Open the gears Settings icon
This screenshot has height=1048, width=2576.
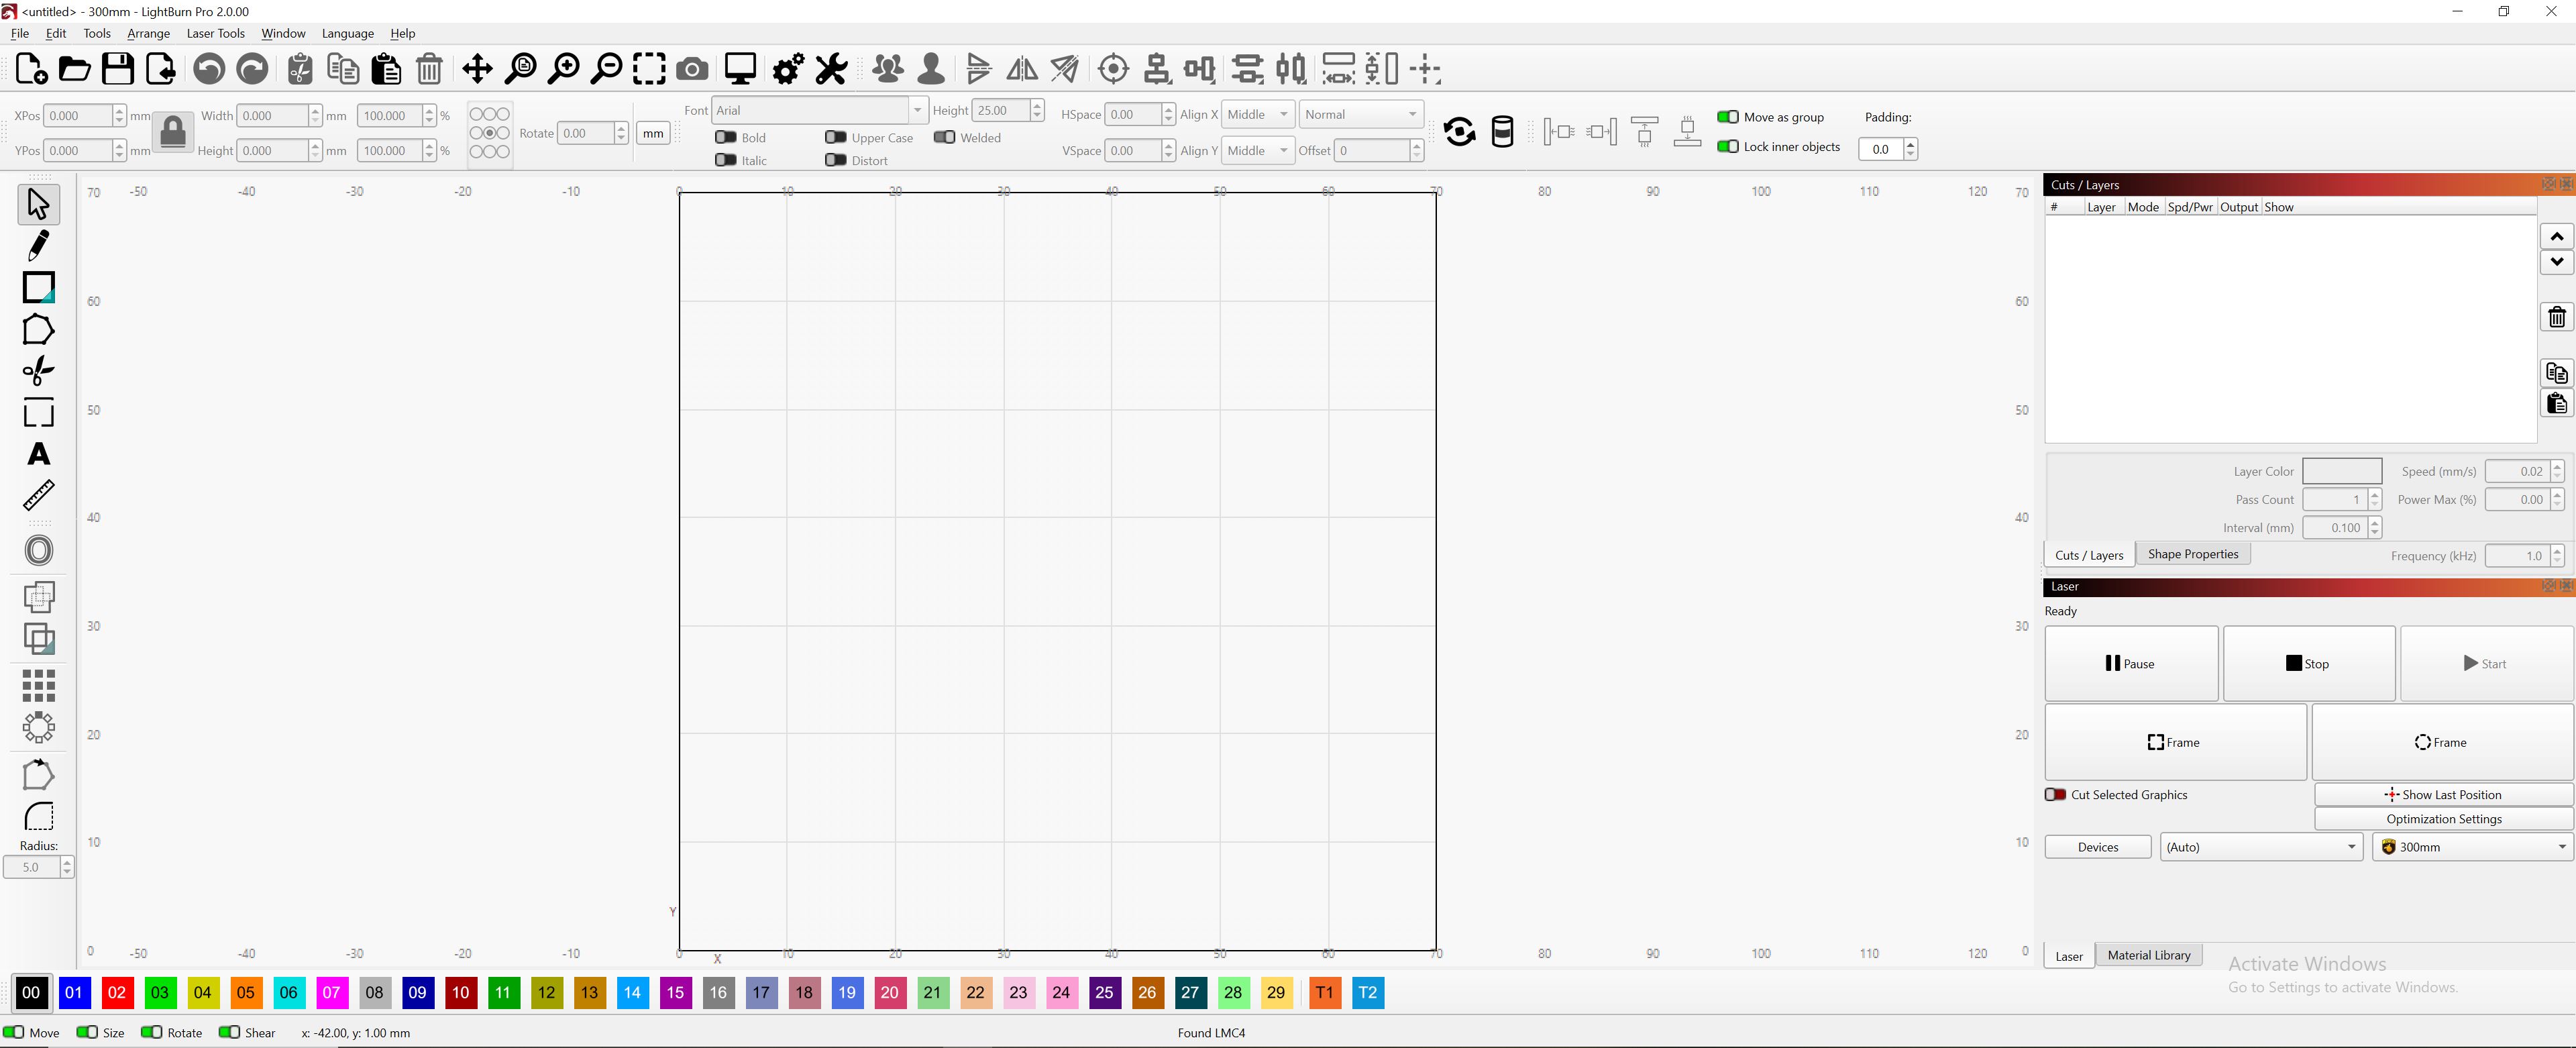pyautogui.click(x=788, y=69)
